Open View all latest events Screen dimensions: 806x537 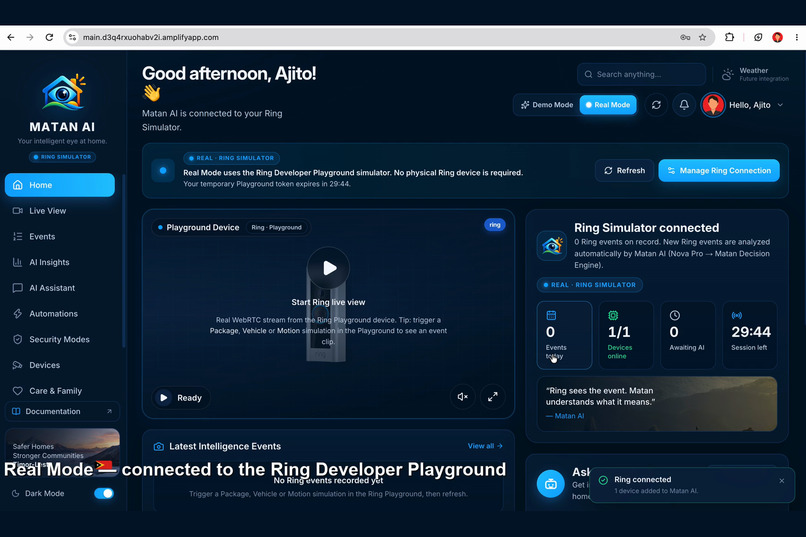click(x=485, y=446)
